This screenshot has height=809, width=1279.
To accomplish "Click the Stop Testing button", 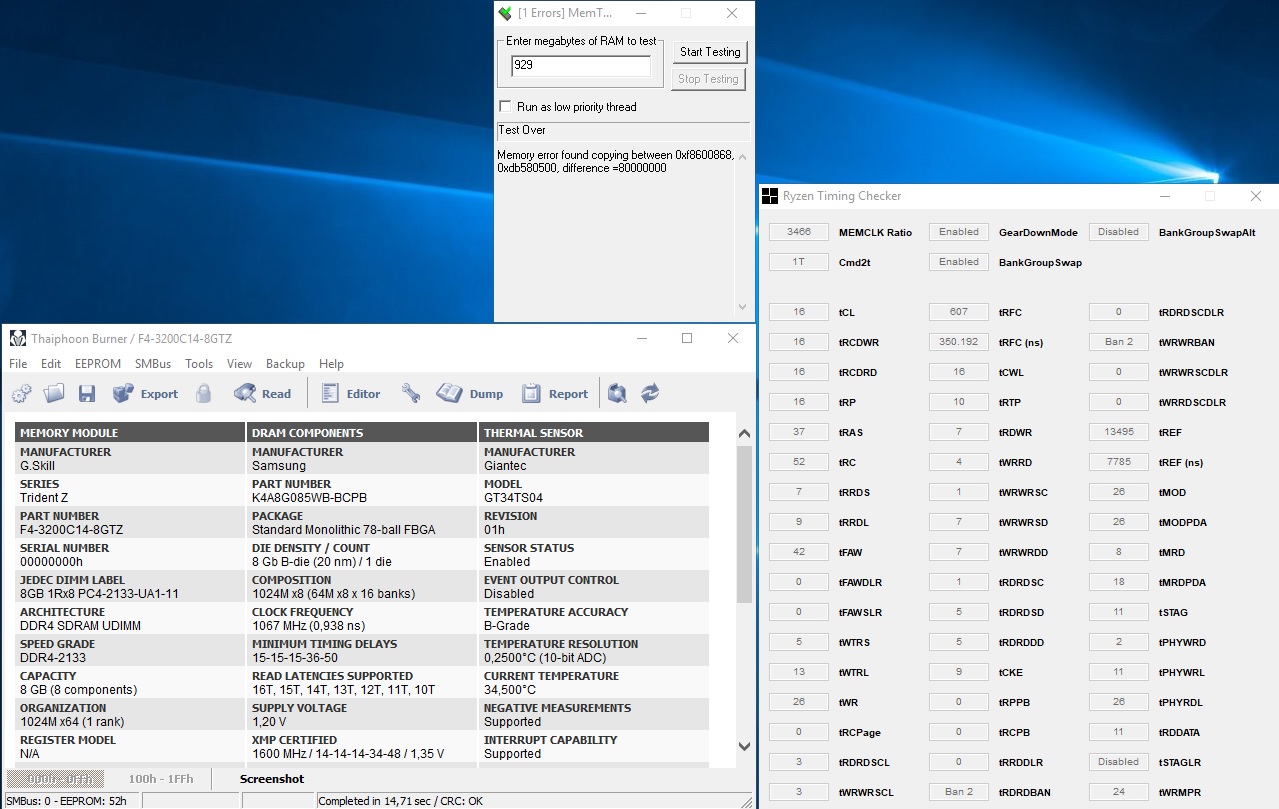I will point(708,79).
